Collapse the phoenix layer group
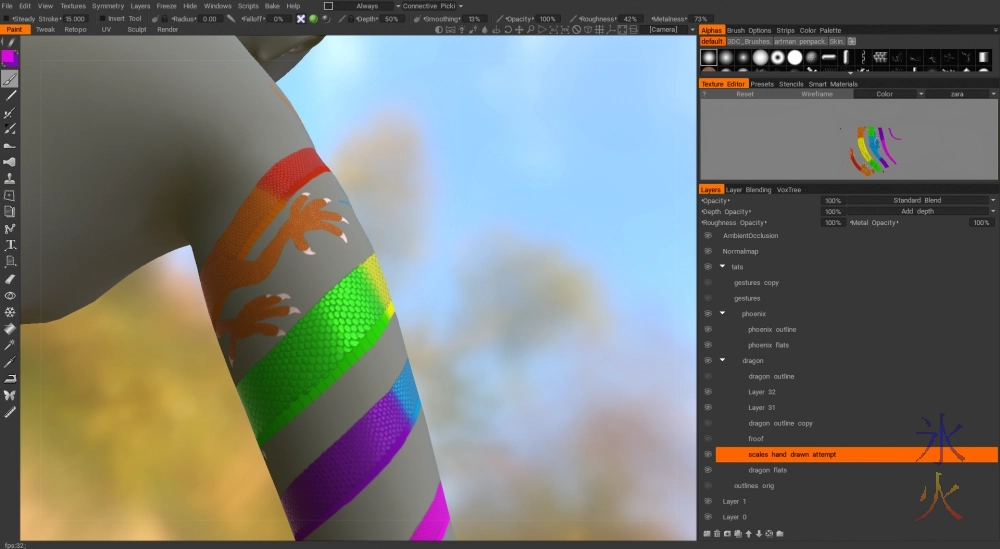1000x549 pixels. pos(722,314)
